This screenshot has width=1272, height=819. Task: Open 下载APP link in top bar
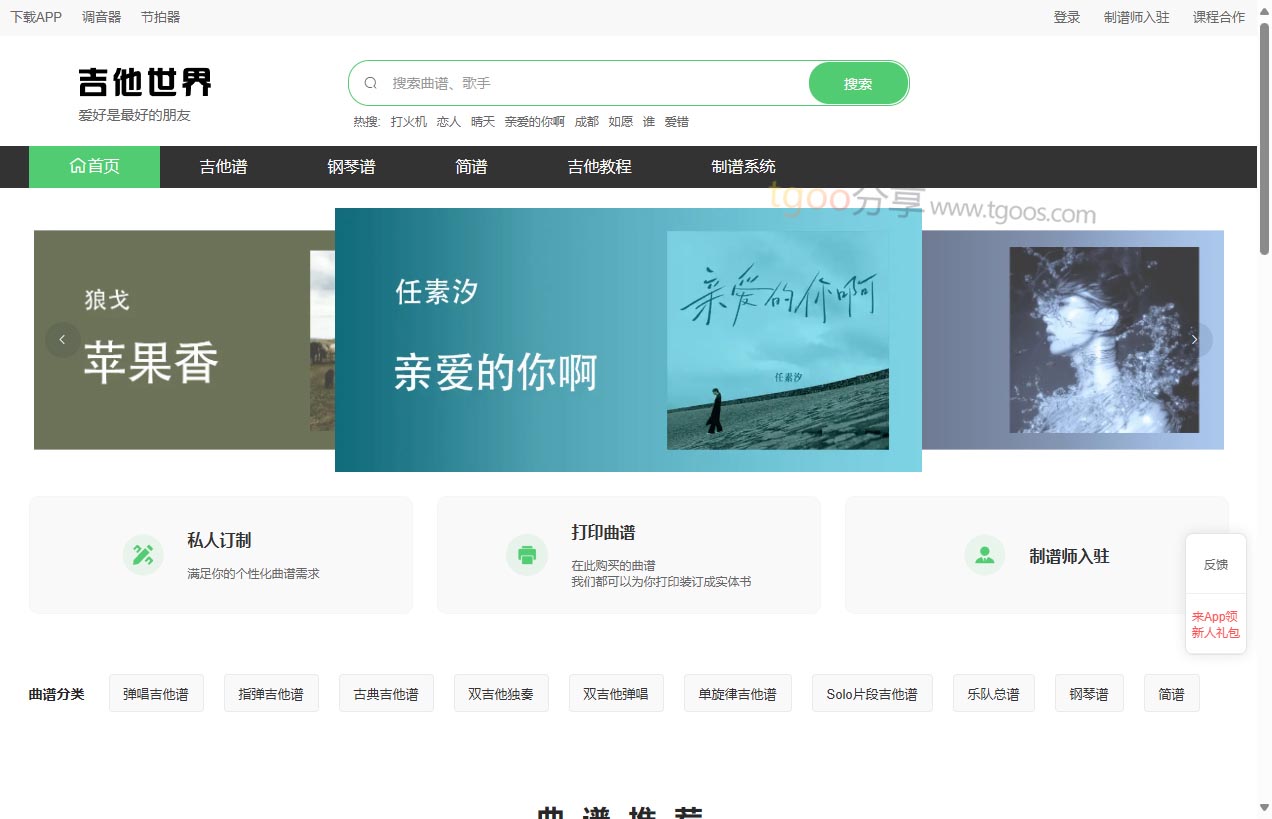(36, 17)
